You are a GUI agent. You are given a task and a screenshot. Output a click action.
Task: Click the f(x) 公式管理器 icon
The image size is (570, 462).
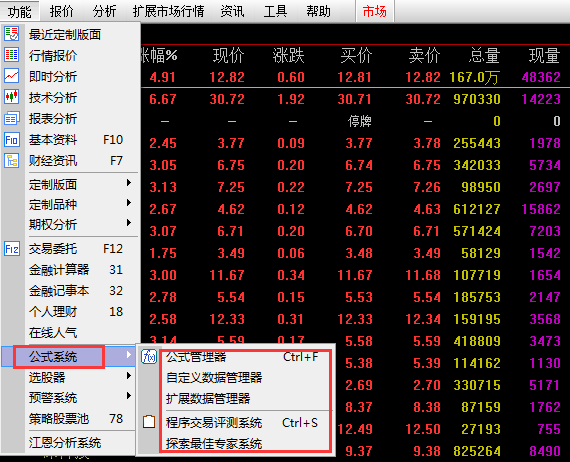click(x=149, y=357)
